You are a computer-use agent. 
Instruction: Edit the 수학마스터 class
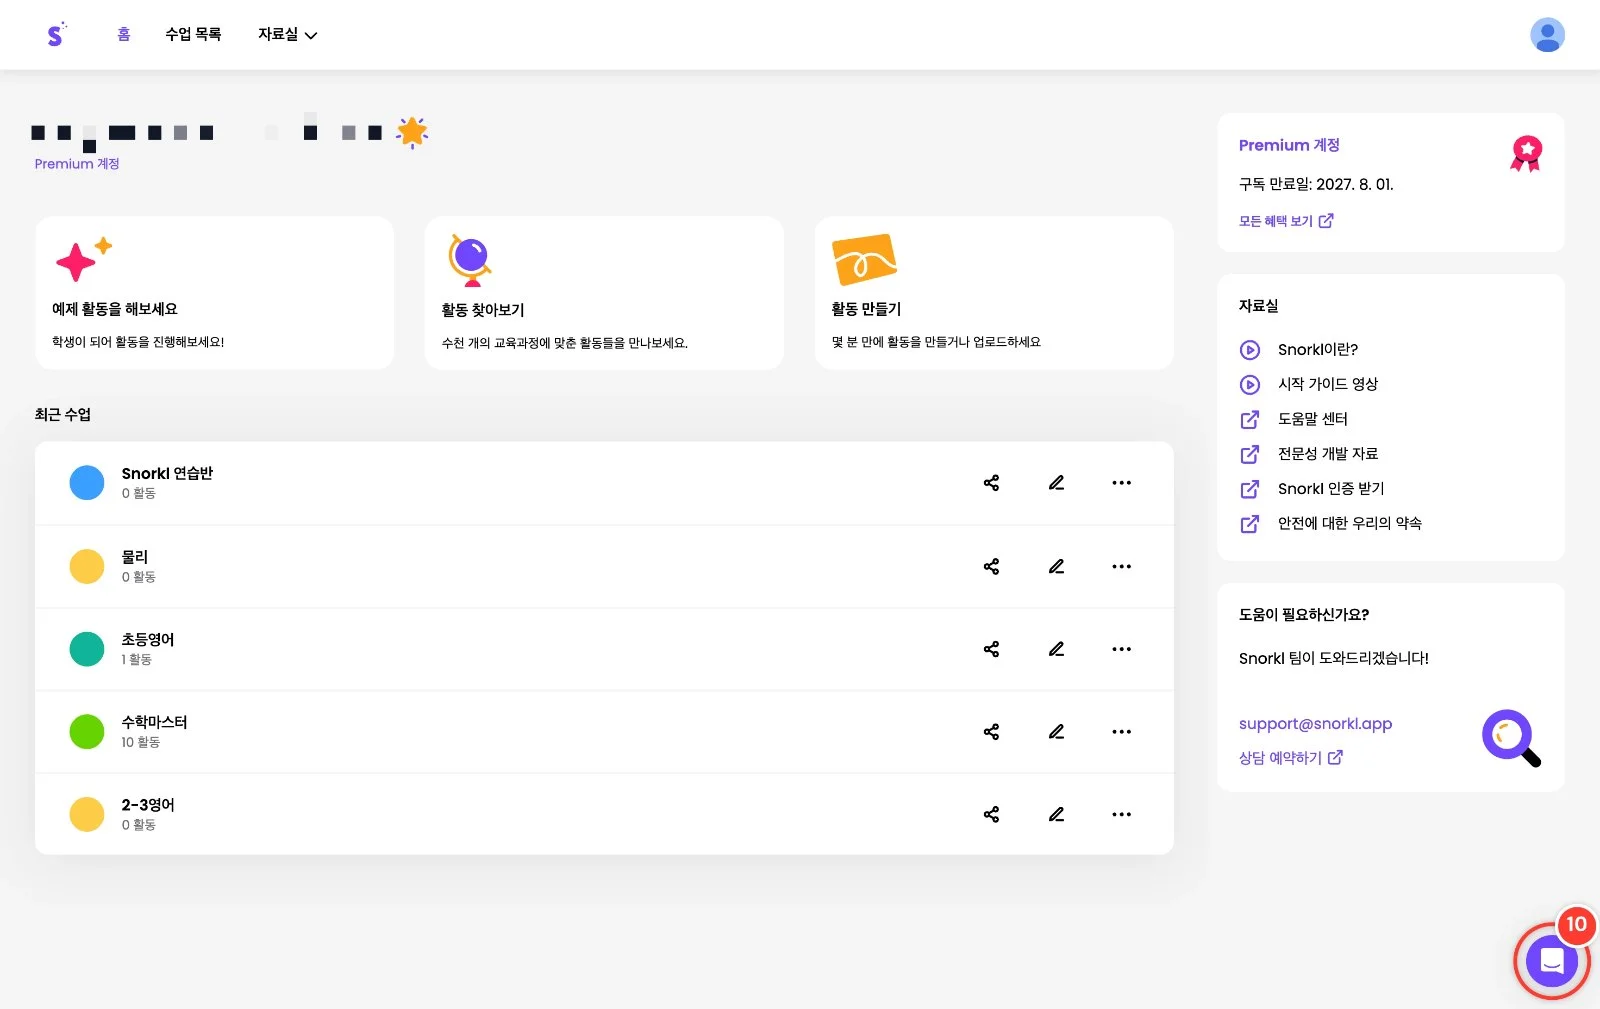1056,732
